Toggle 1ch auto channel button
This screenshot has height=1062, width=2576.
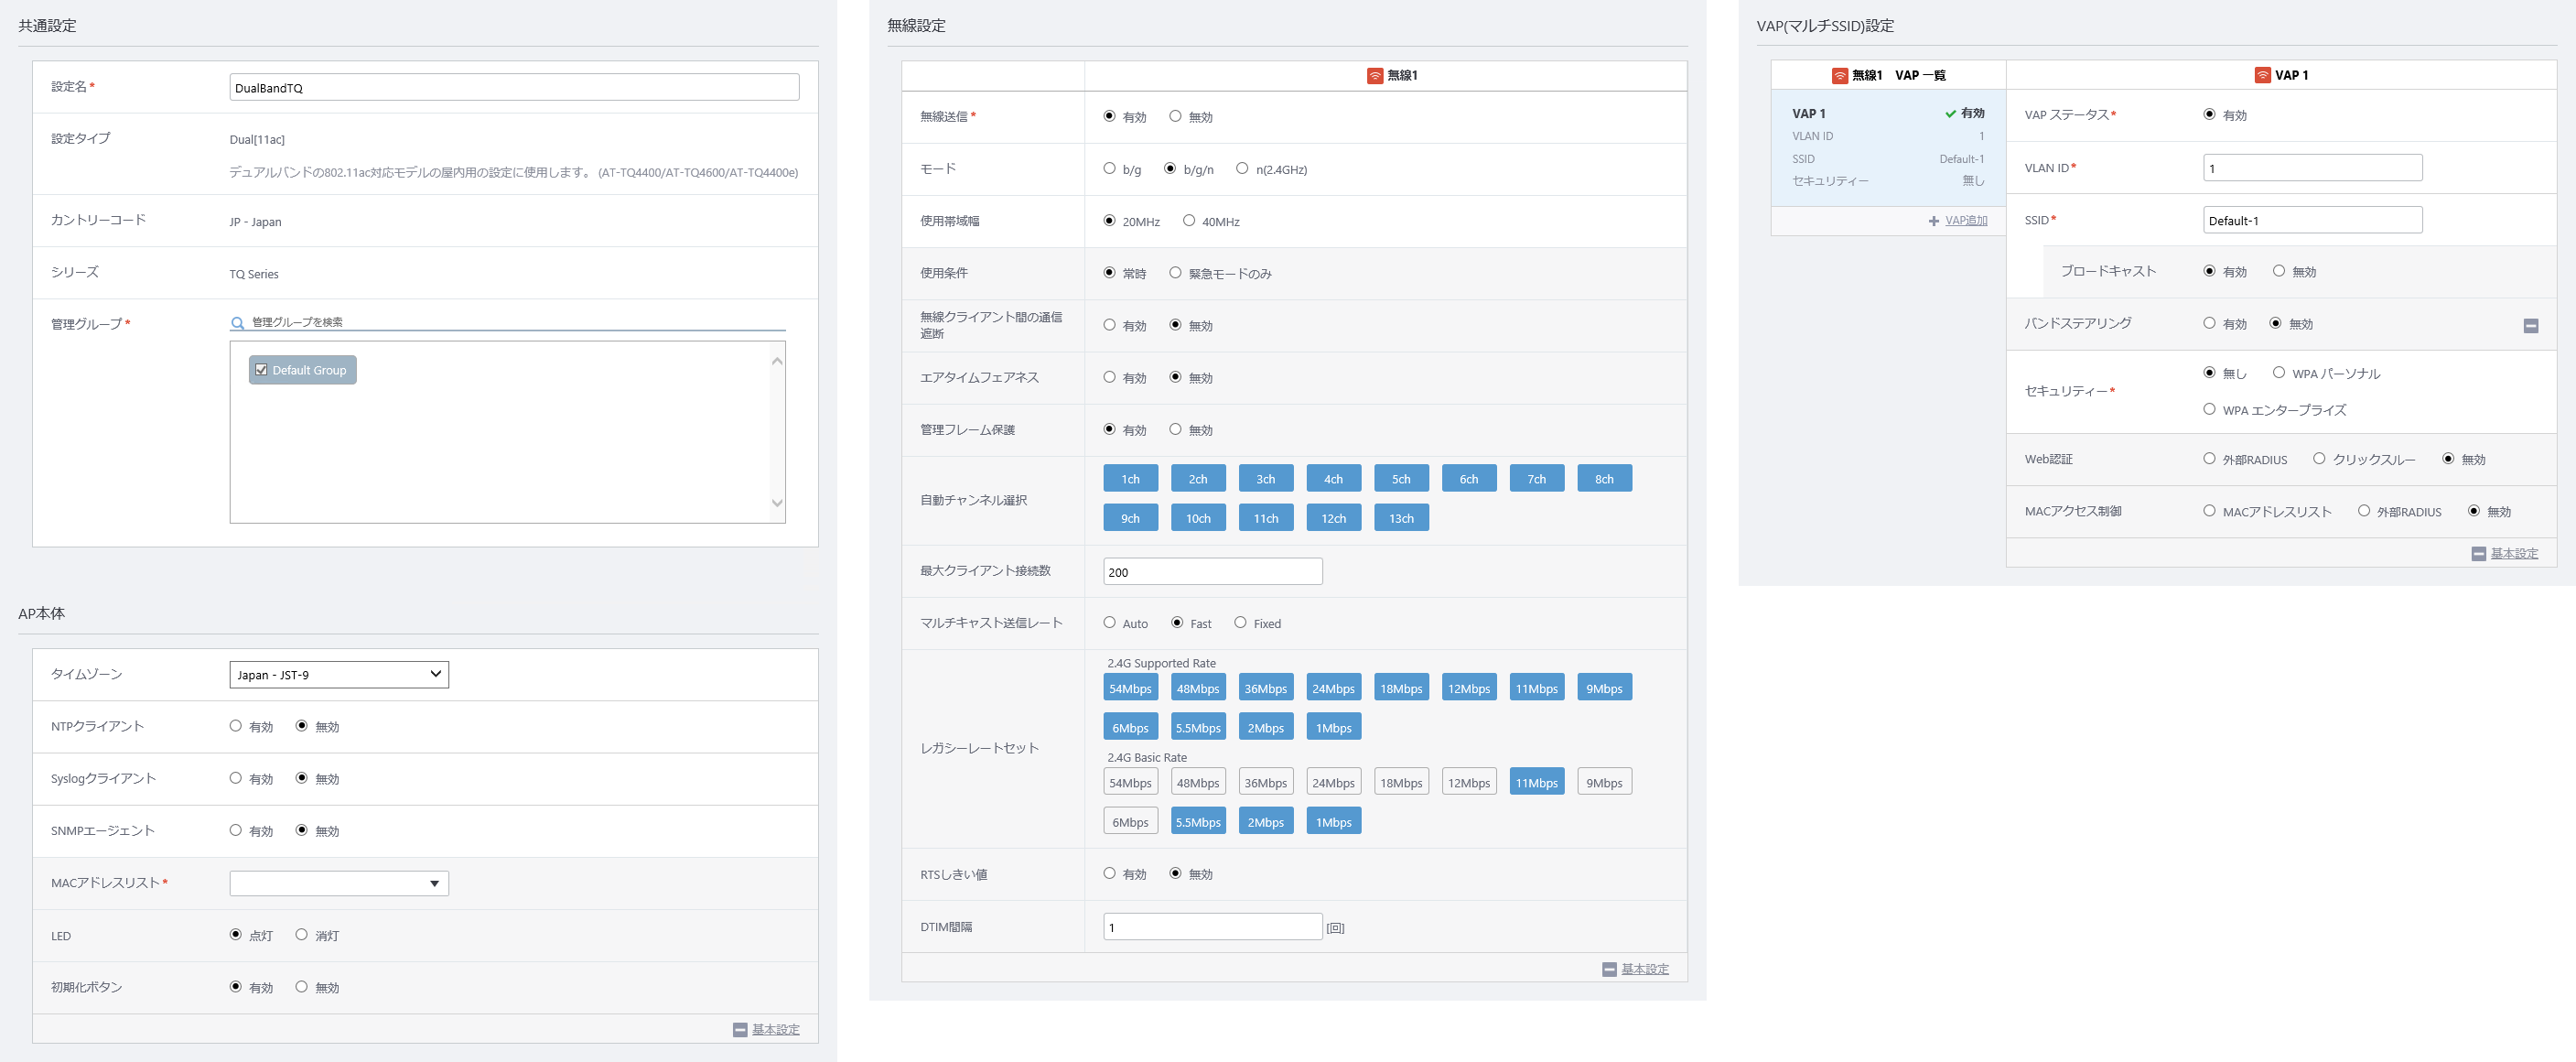pos(1130,479)
